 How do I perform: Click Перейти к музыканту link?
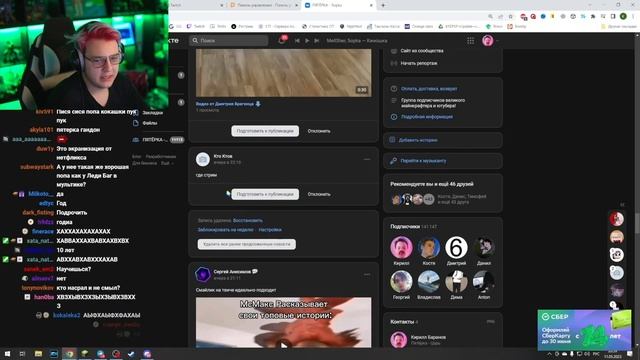(443, 161)
